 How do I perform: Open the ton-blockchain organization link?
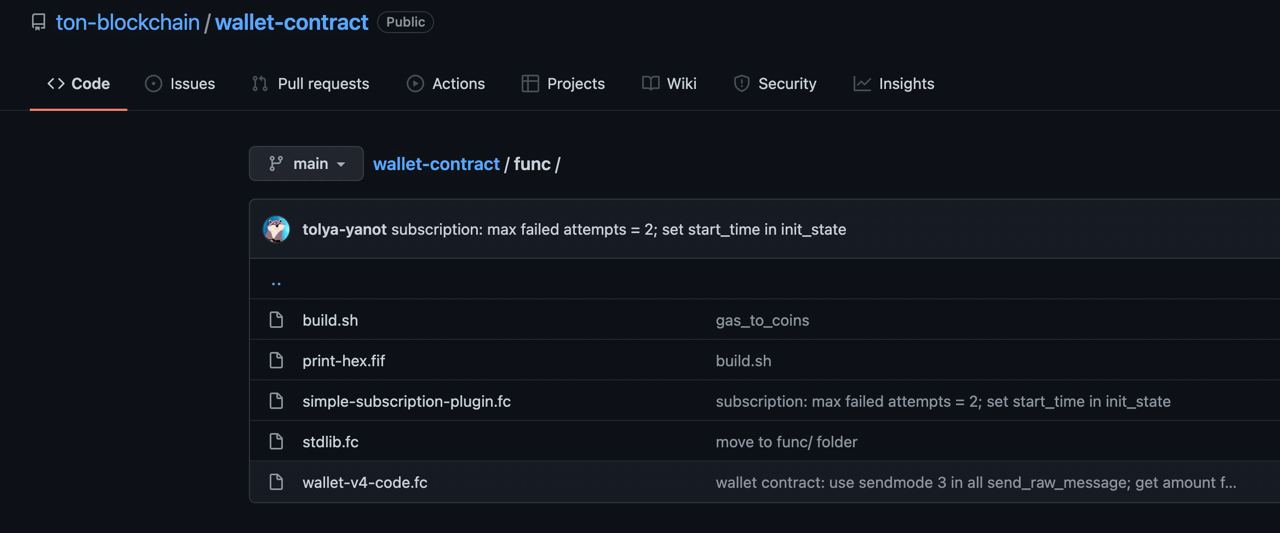(x=128, y=22)
